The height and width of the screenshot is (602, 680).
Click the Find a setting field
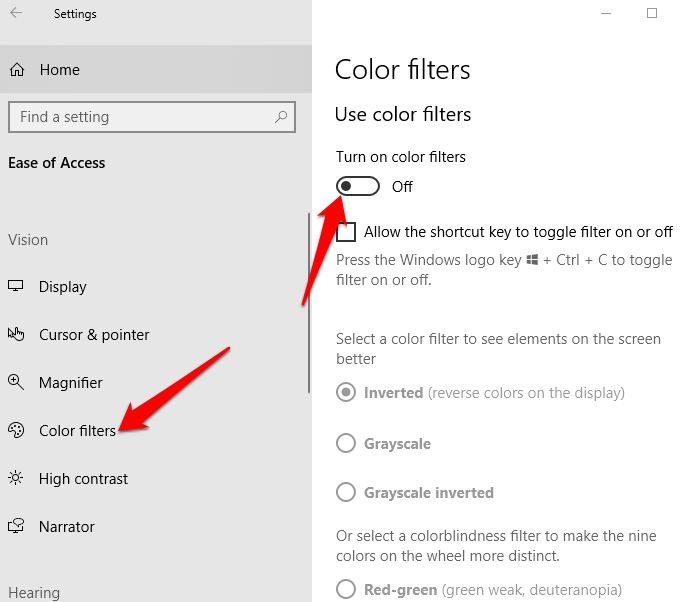coord(140,117)
